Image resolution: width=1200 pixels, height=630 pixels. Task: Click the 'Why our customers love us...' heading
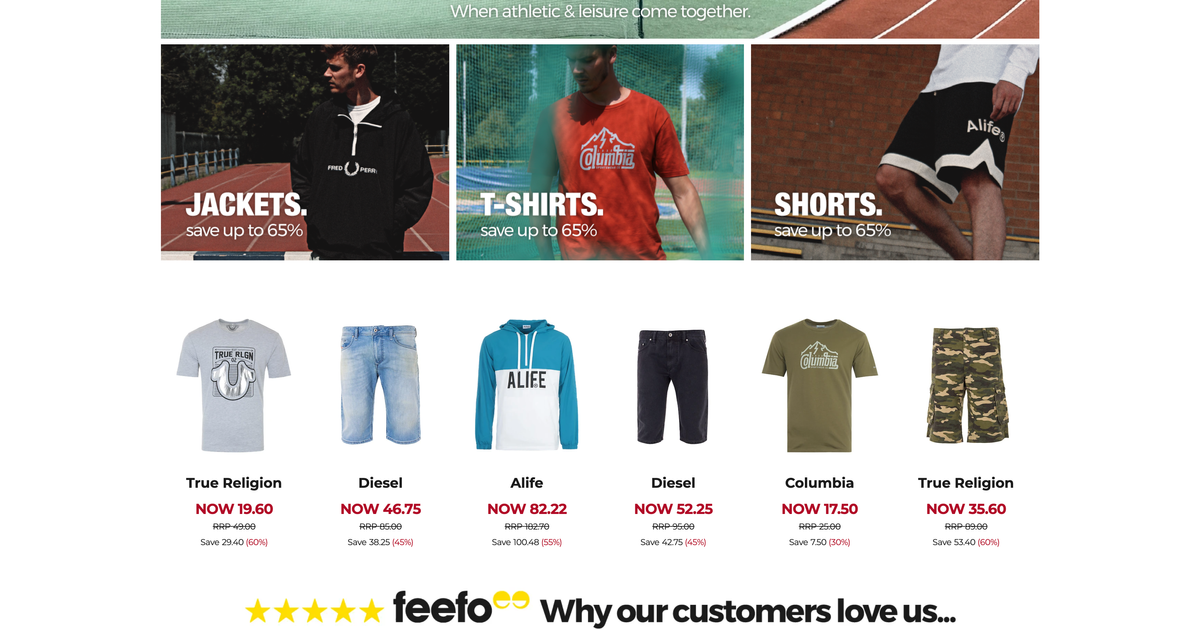pos(747,611)
